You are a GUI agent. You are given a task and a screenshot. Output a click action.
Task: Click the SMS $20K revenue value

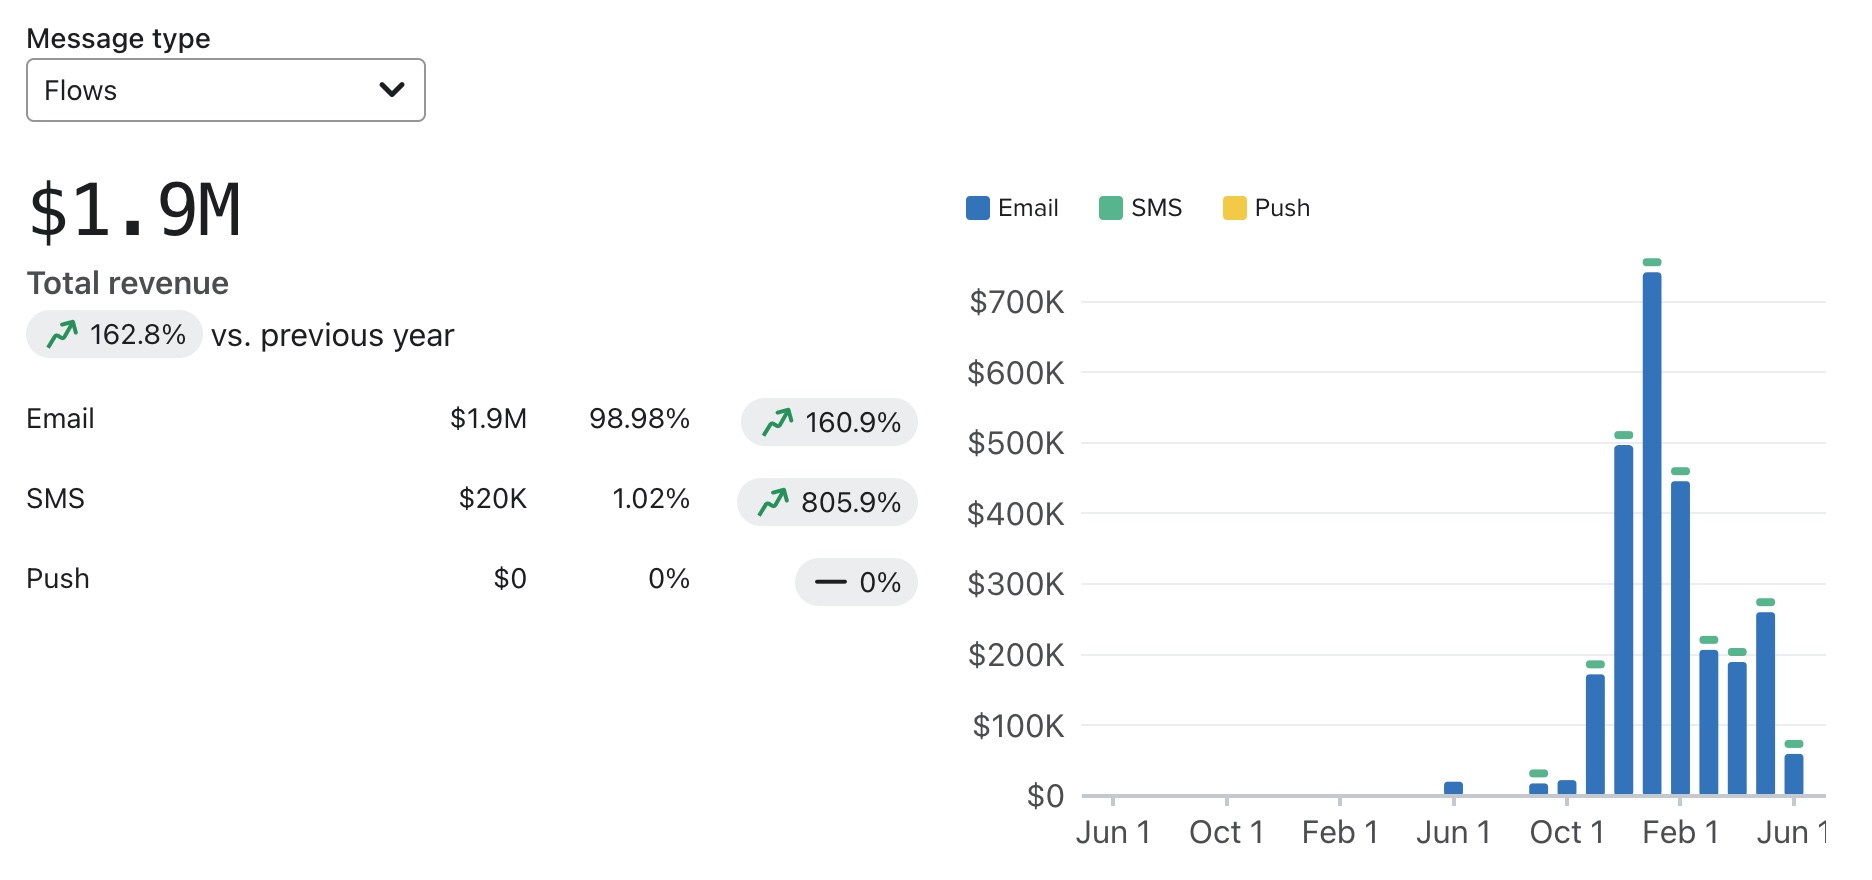[x=492, y=499]
